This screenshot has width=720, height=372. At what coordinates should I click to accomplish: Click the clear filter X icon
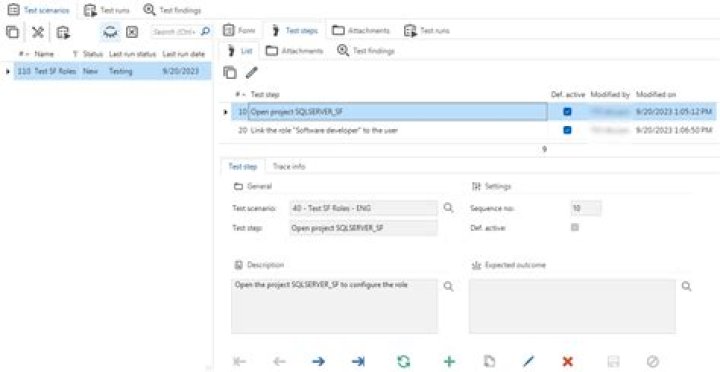[x=132, y=32]
